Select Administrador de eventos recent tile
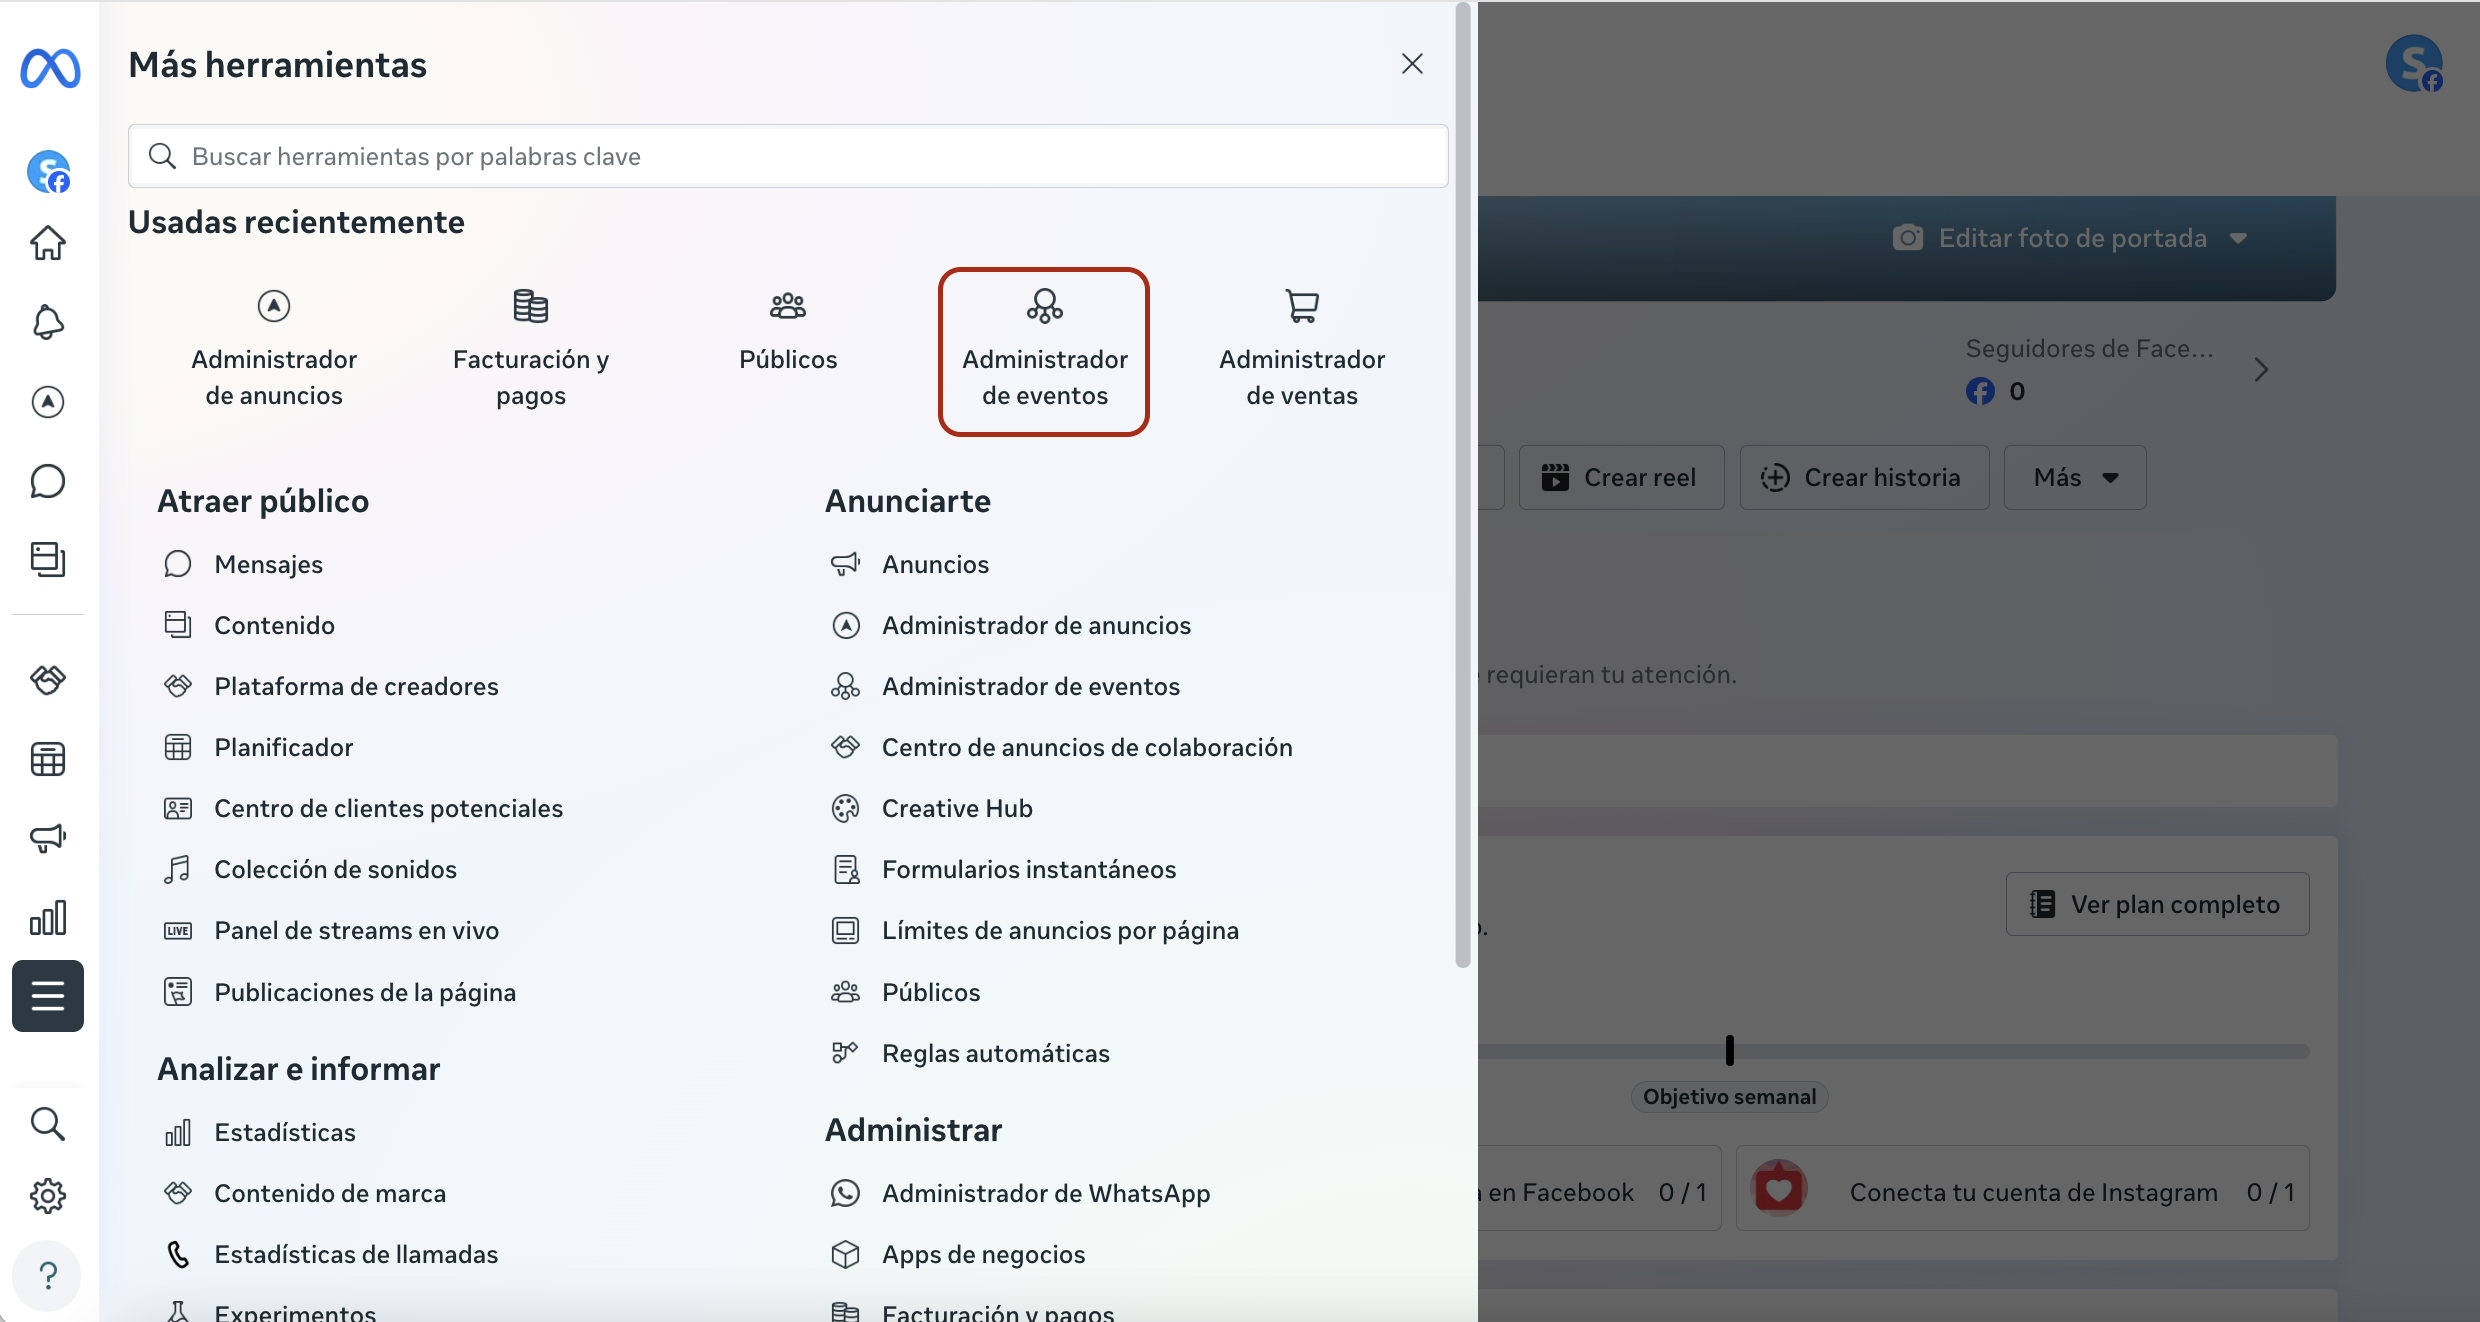This screenshot has height=1322, width=2480. coord(1044,352)
